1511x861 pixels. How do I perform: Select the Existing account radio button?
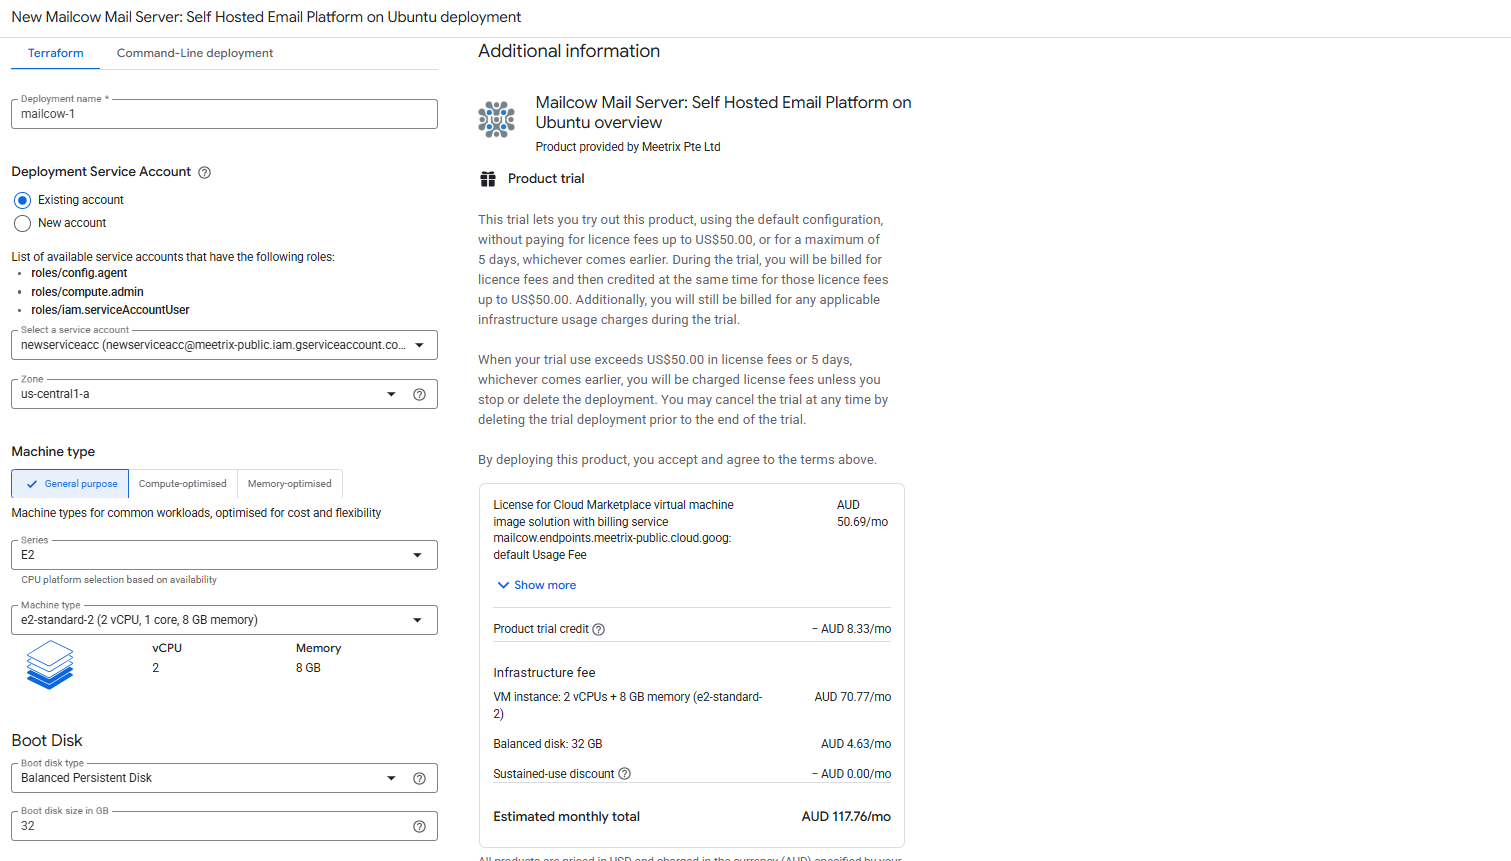pos(22,200)
